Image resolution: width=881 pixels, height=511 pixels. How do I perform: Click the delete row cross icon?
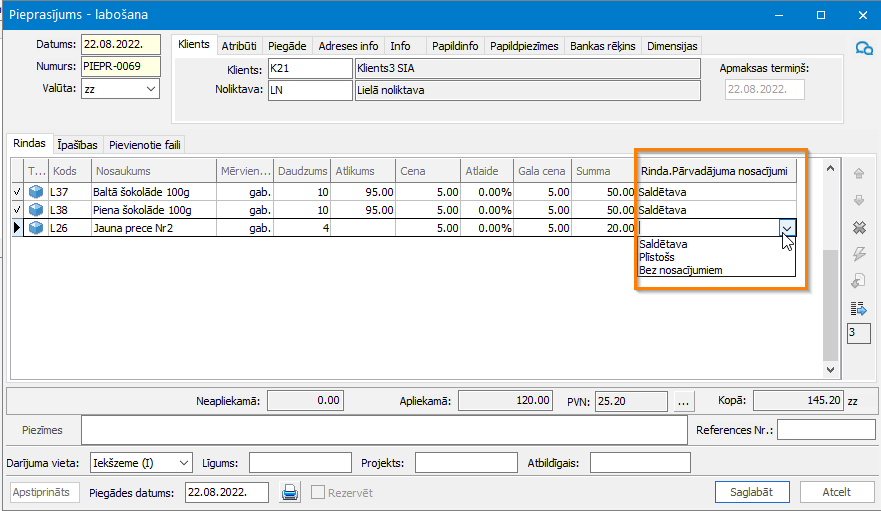857,227
